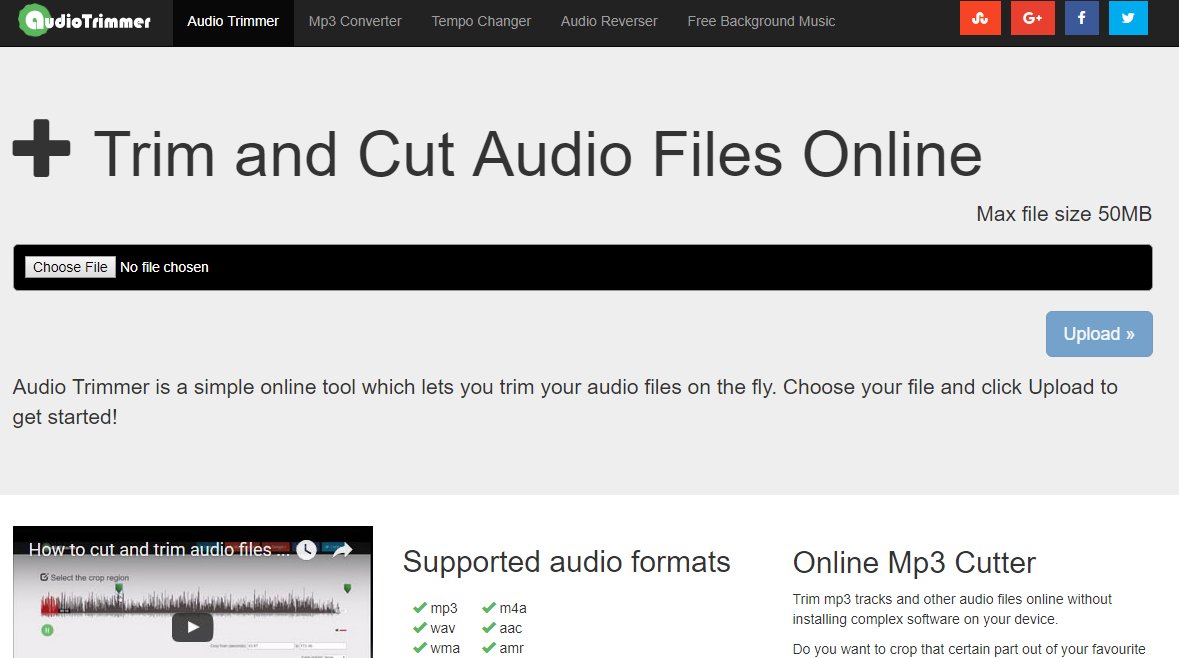Click the video Watch Later clock icon

click(306, 549)
